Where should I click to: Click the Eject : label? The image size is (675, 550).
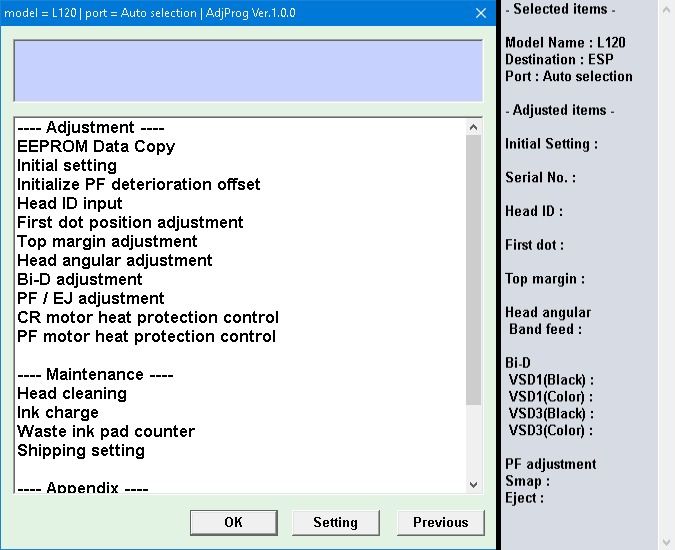coord(524,498)
